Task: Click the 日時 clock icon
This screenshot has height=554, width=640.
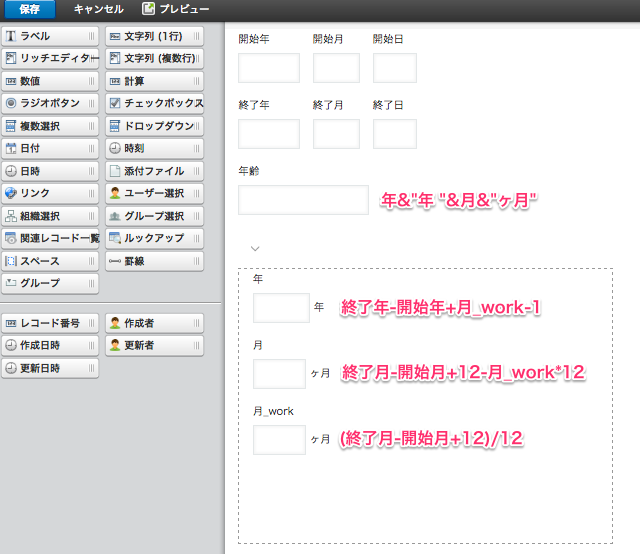Action: (11, 171)
